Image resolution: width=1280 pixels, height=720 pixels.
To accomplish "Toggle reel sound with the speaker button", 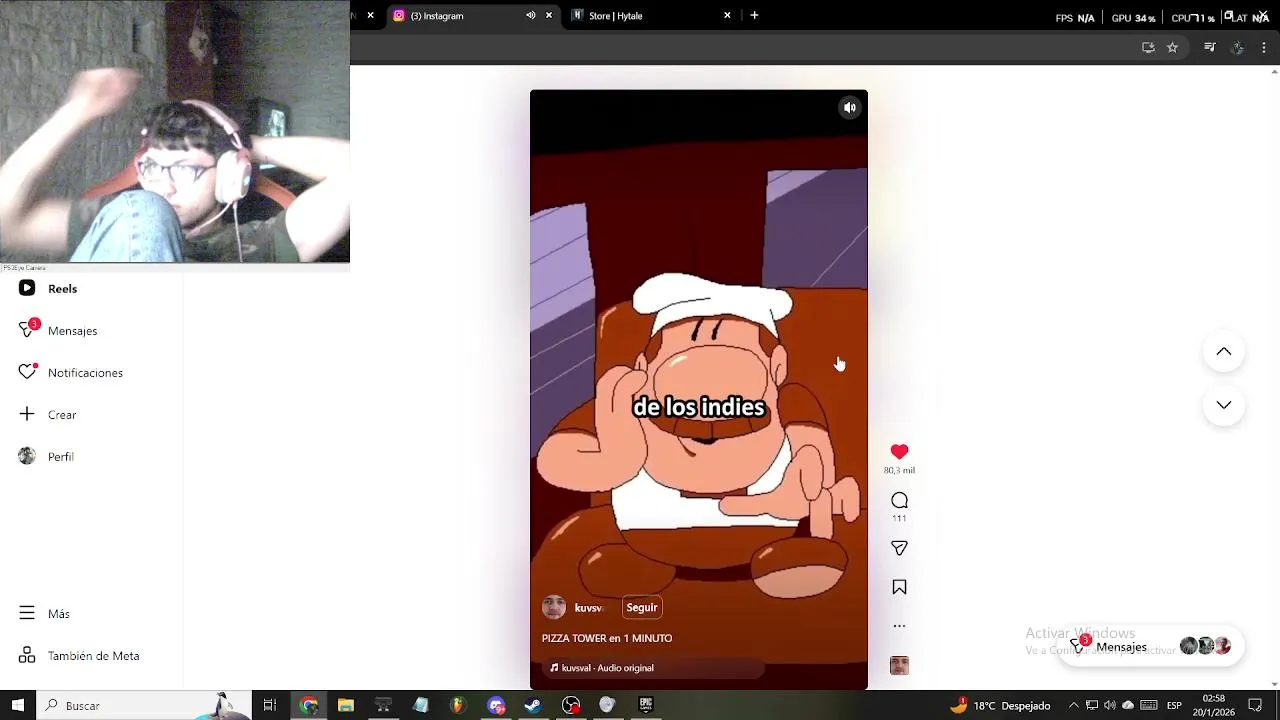I will click(849, 108).
